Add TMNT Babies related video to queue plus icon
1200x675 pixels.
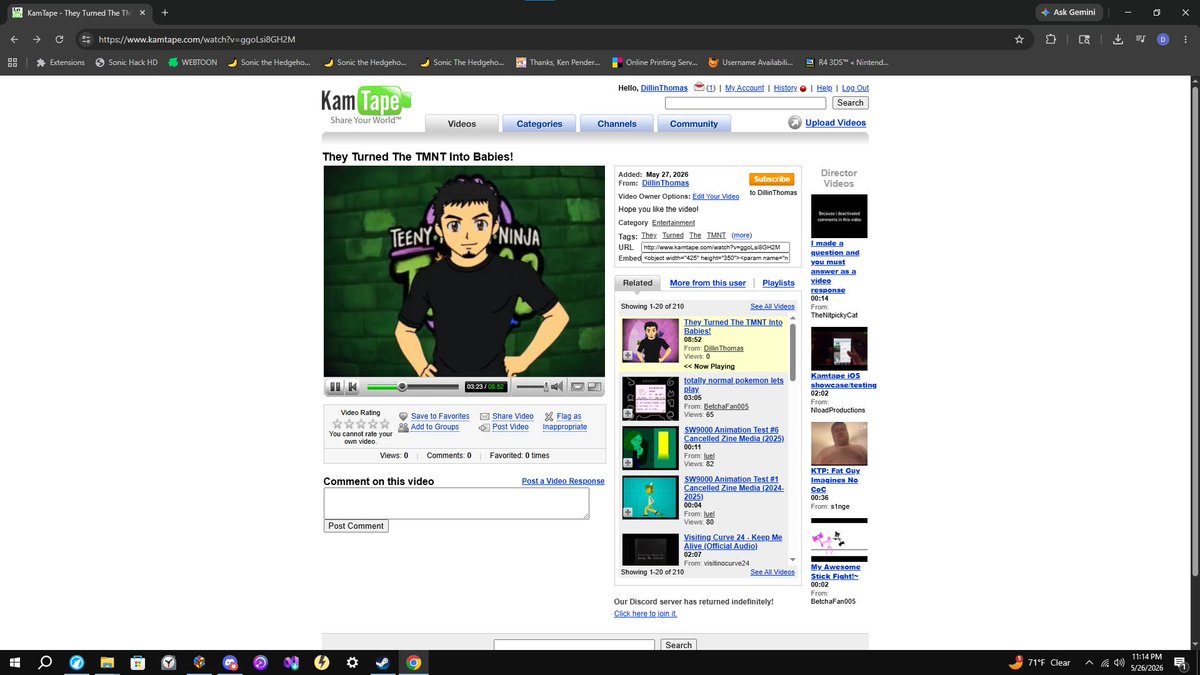(627, 356)
